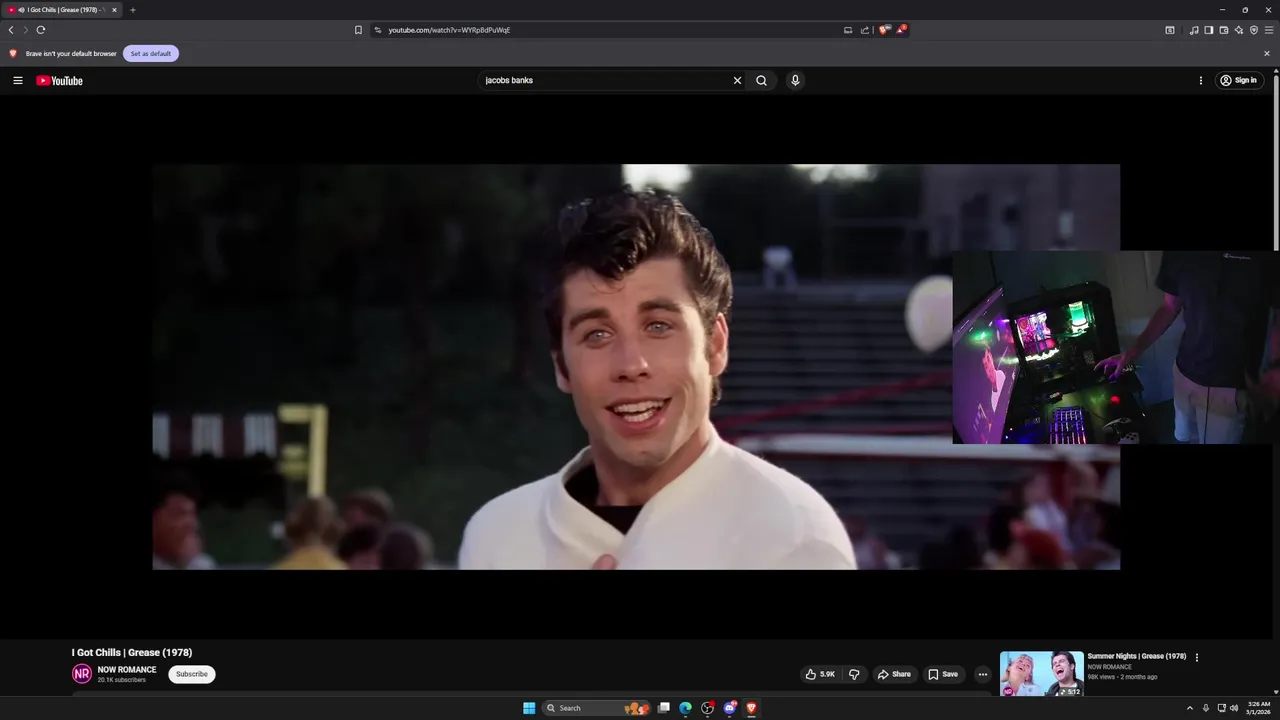1280x720 pixels.
Task: Clear the 'jacobs banks' search text
Action: [x=737, y=81]
